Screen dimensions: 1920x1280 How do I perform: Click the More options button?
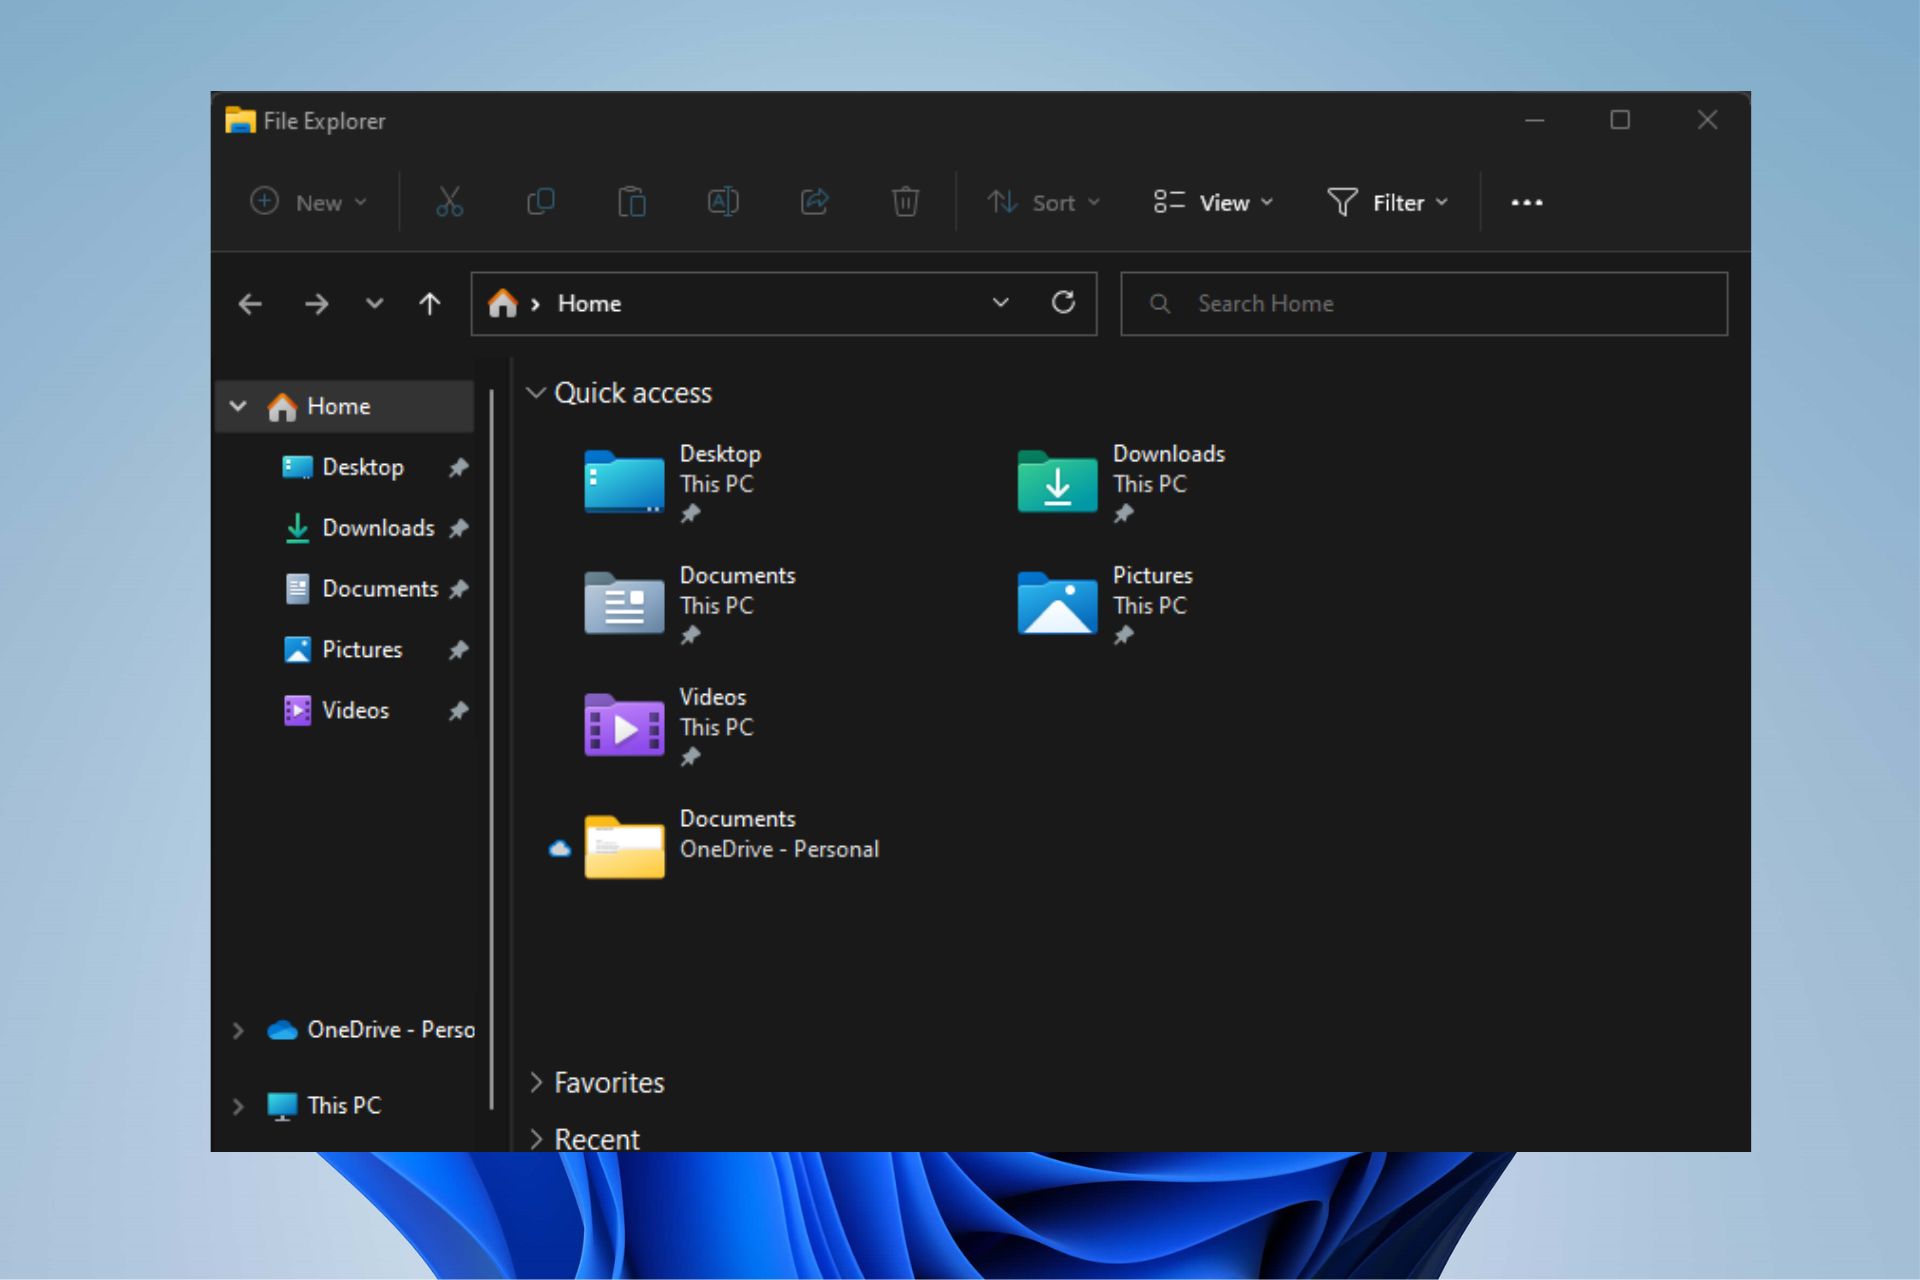pos(1524,200)
